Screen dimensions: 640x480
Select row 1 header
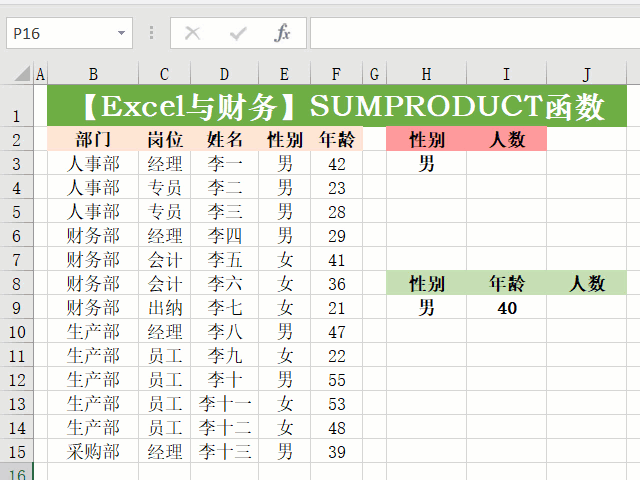click(x=16, y=106)
